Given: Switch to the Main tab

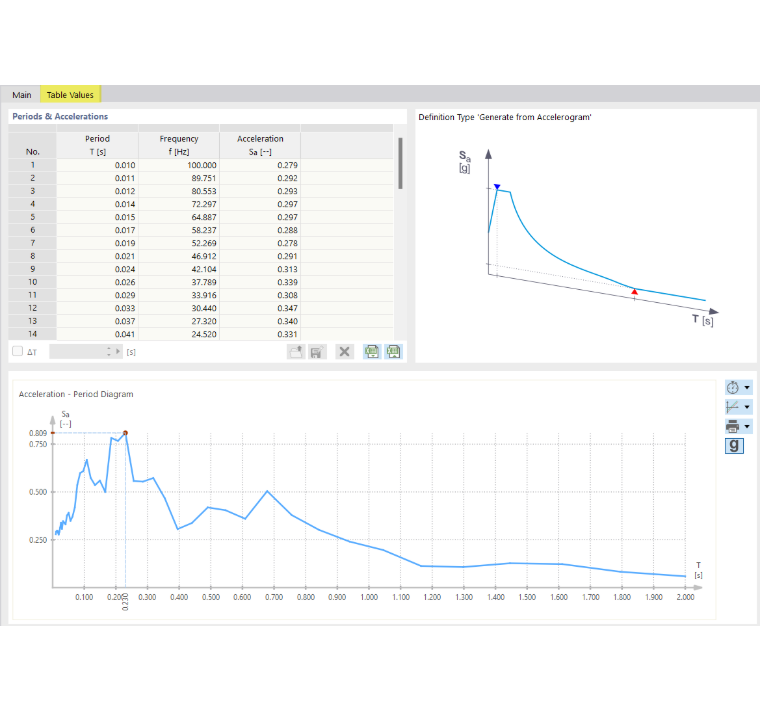Looking at the screenshot, I should tap(22, 95).
